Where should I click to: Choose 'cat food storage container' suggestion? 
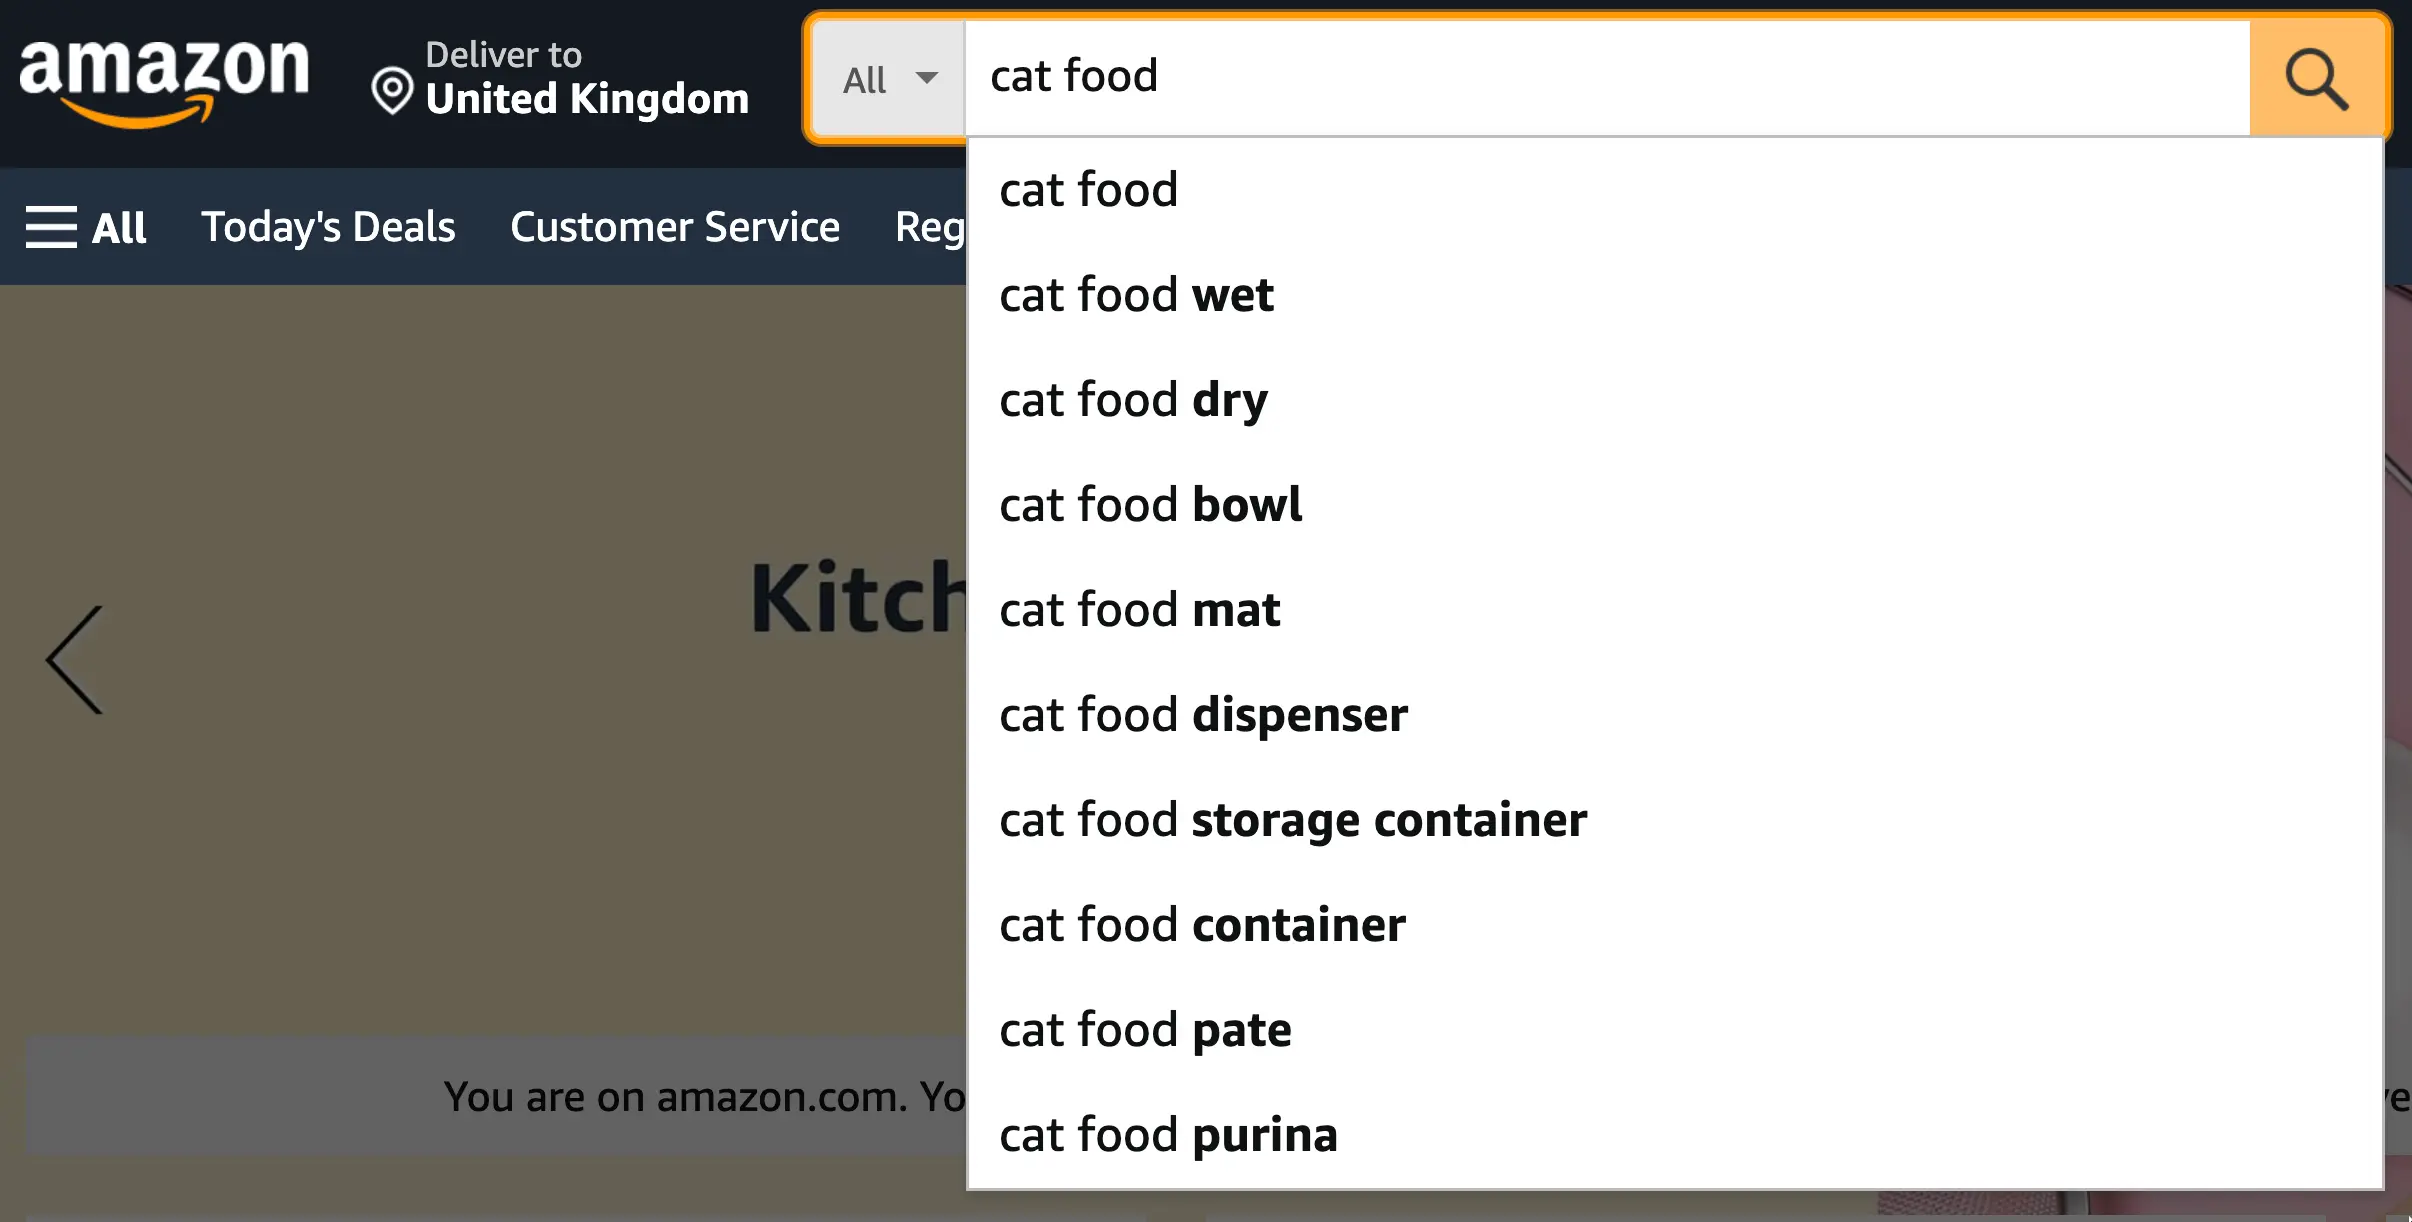(x=1292, y=820)
